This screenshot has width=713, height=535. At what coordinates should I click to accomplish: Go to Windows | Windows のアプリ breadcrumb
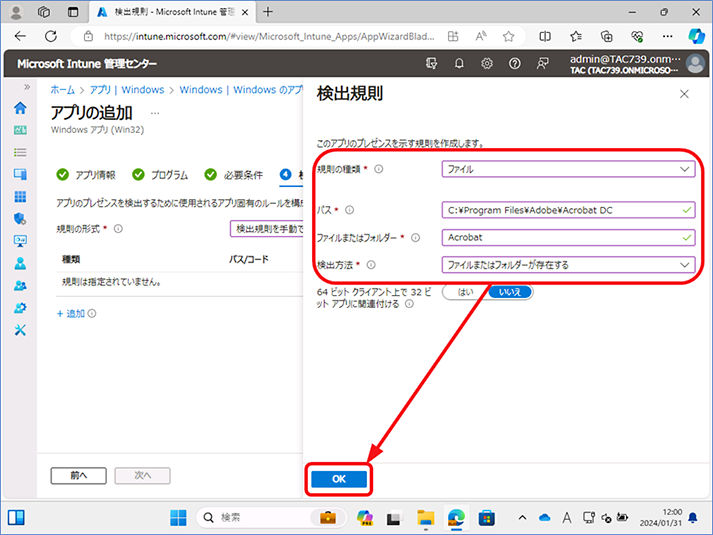click(x=241, y=90)
